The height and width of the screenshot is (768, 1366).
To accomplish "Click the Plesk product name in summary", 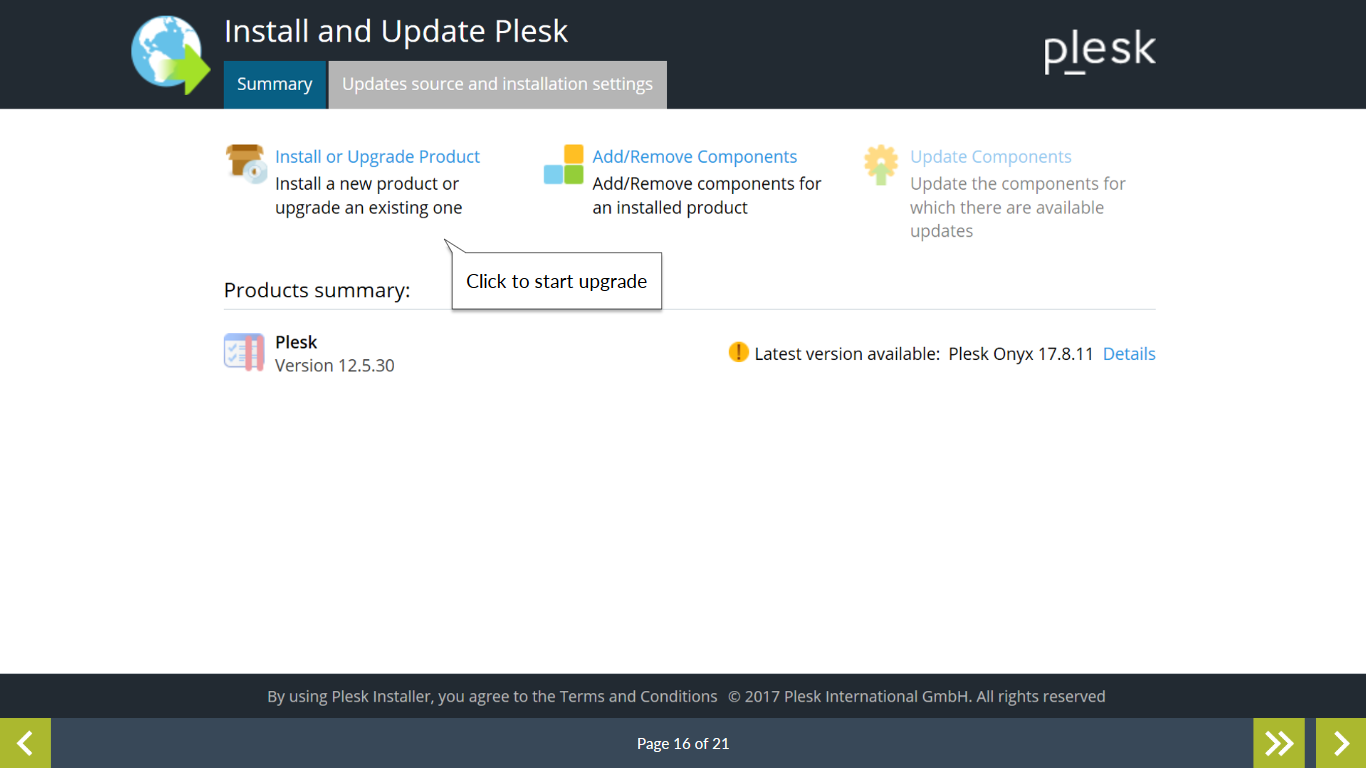I will point(296,342).
